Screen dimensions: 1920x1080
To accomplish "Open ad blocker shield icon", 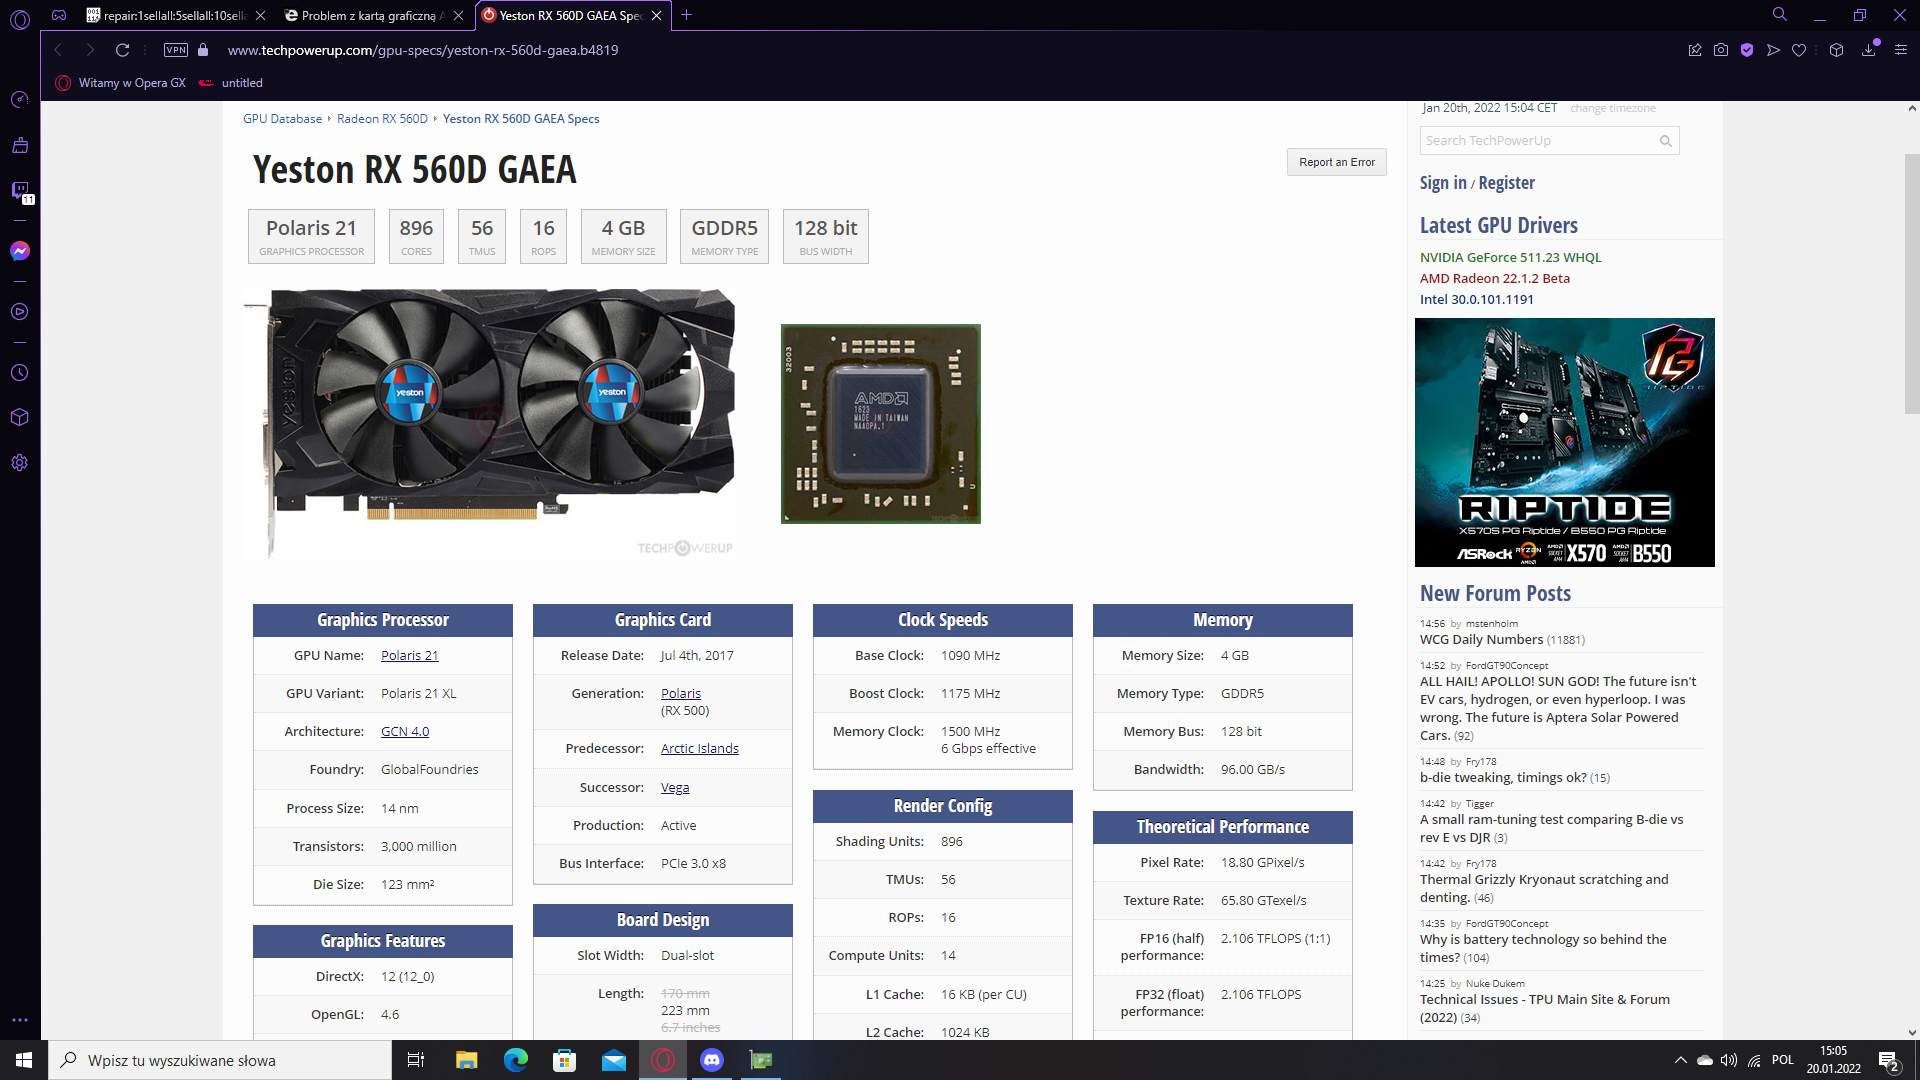I will click(x=1747, y=50).
